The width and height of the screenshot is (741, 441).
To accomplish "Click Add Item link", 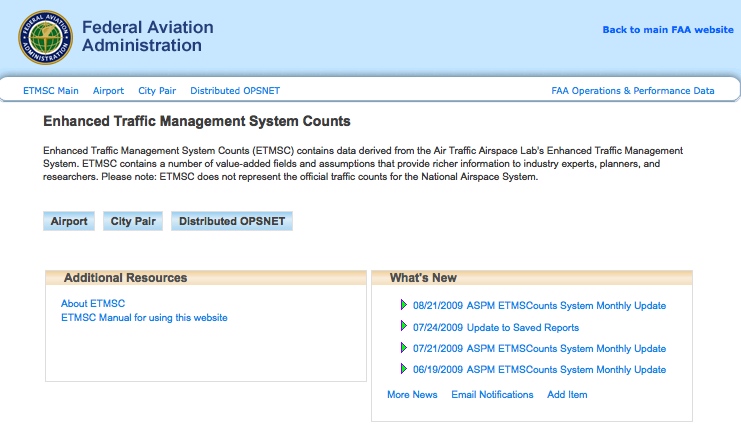I will [x=567, y=395].
